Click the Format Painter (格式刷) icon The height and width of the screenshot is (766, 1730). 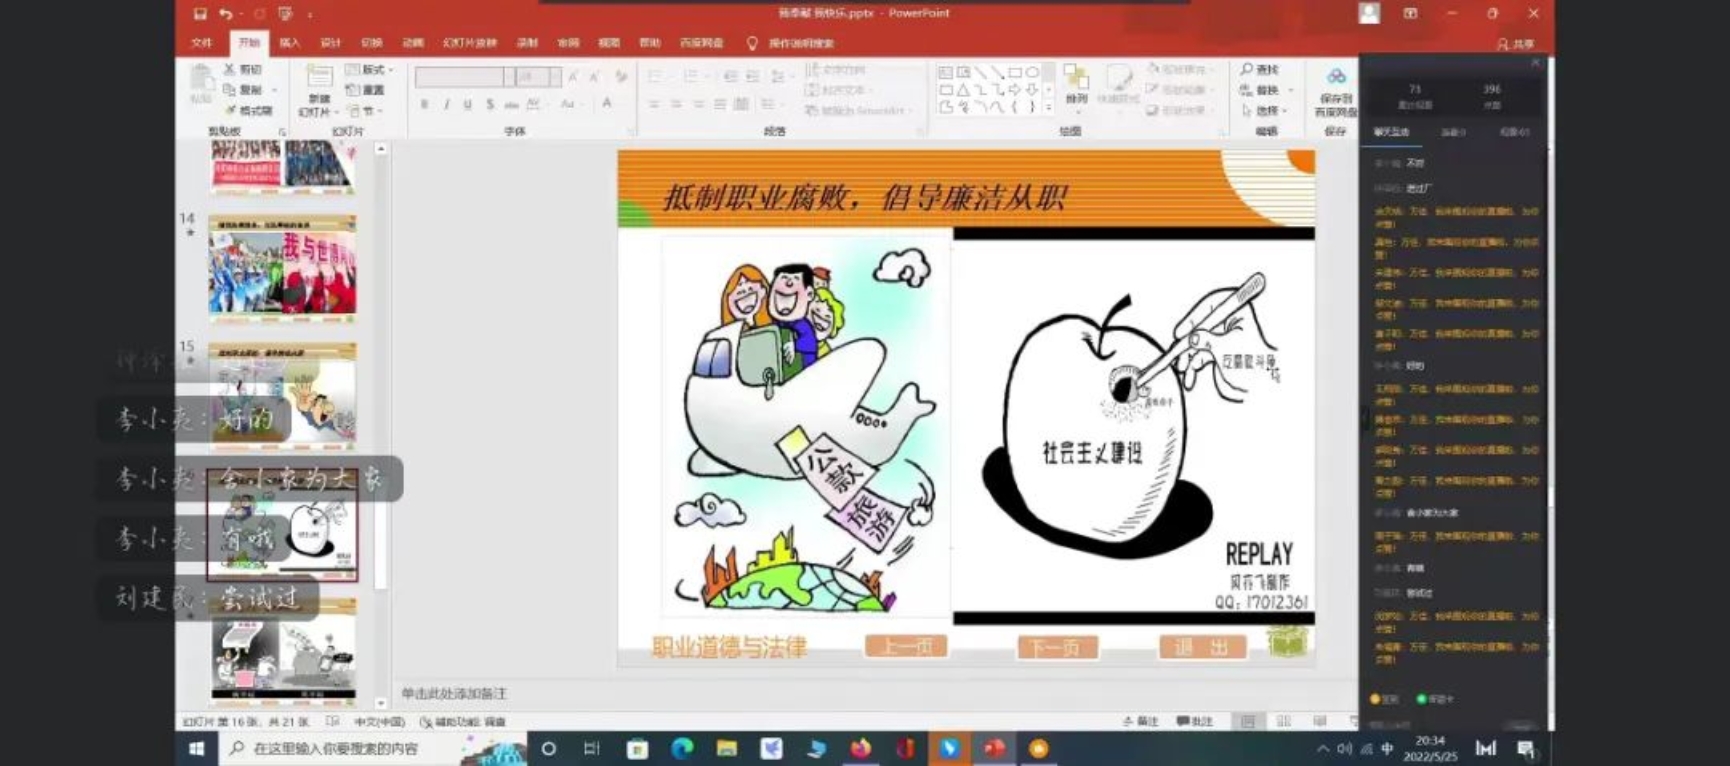coord(230,110)
